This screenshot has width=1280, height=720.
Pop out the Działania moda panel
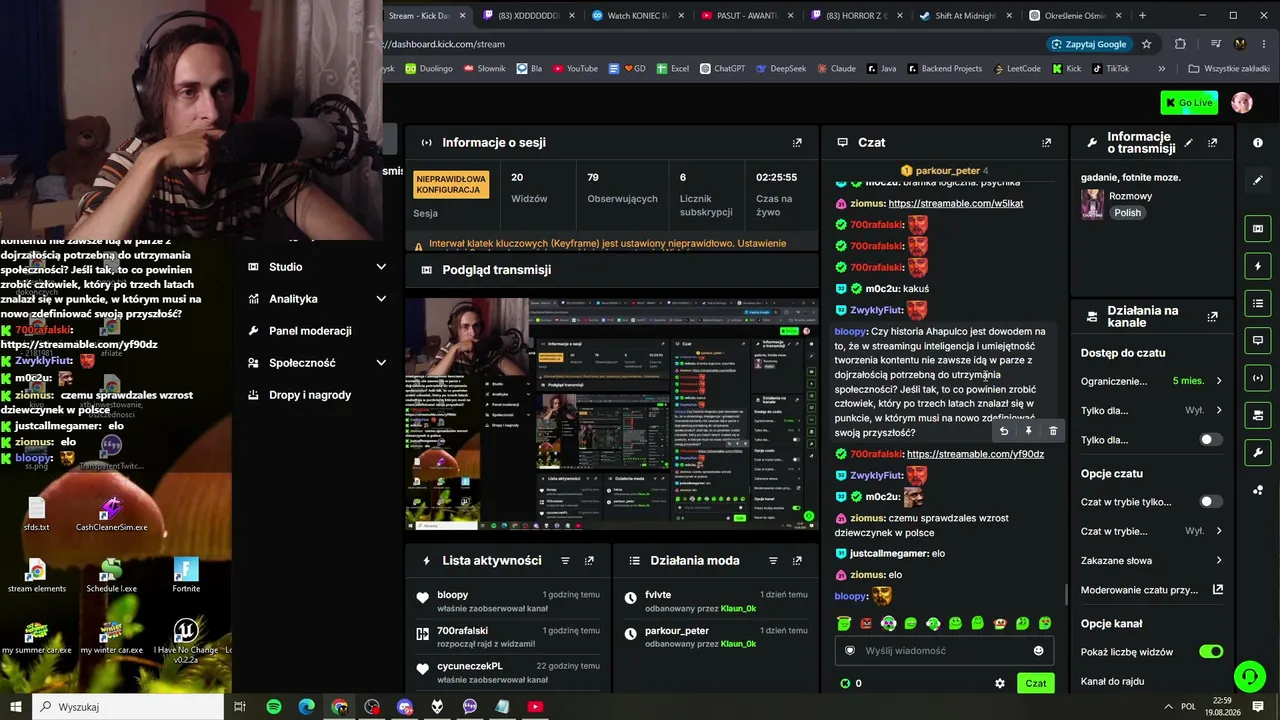797,561
